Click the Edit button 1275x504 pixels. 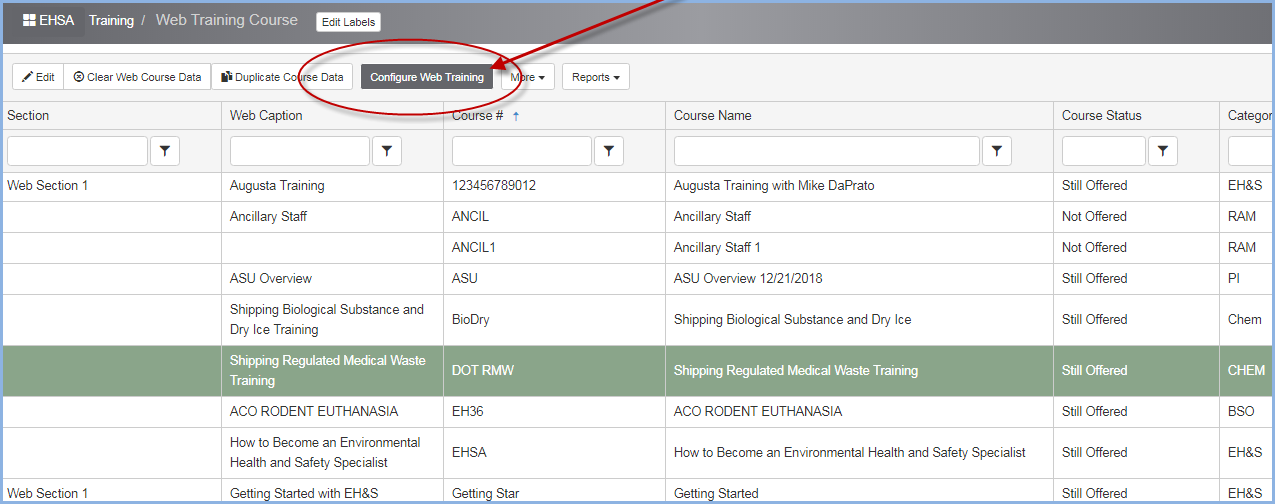point(38,77)
